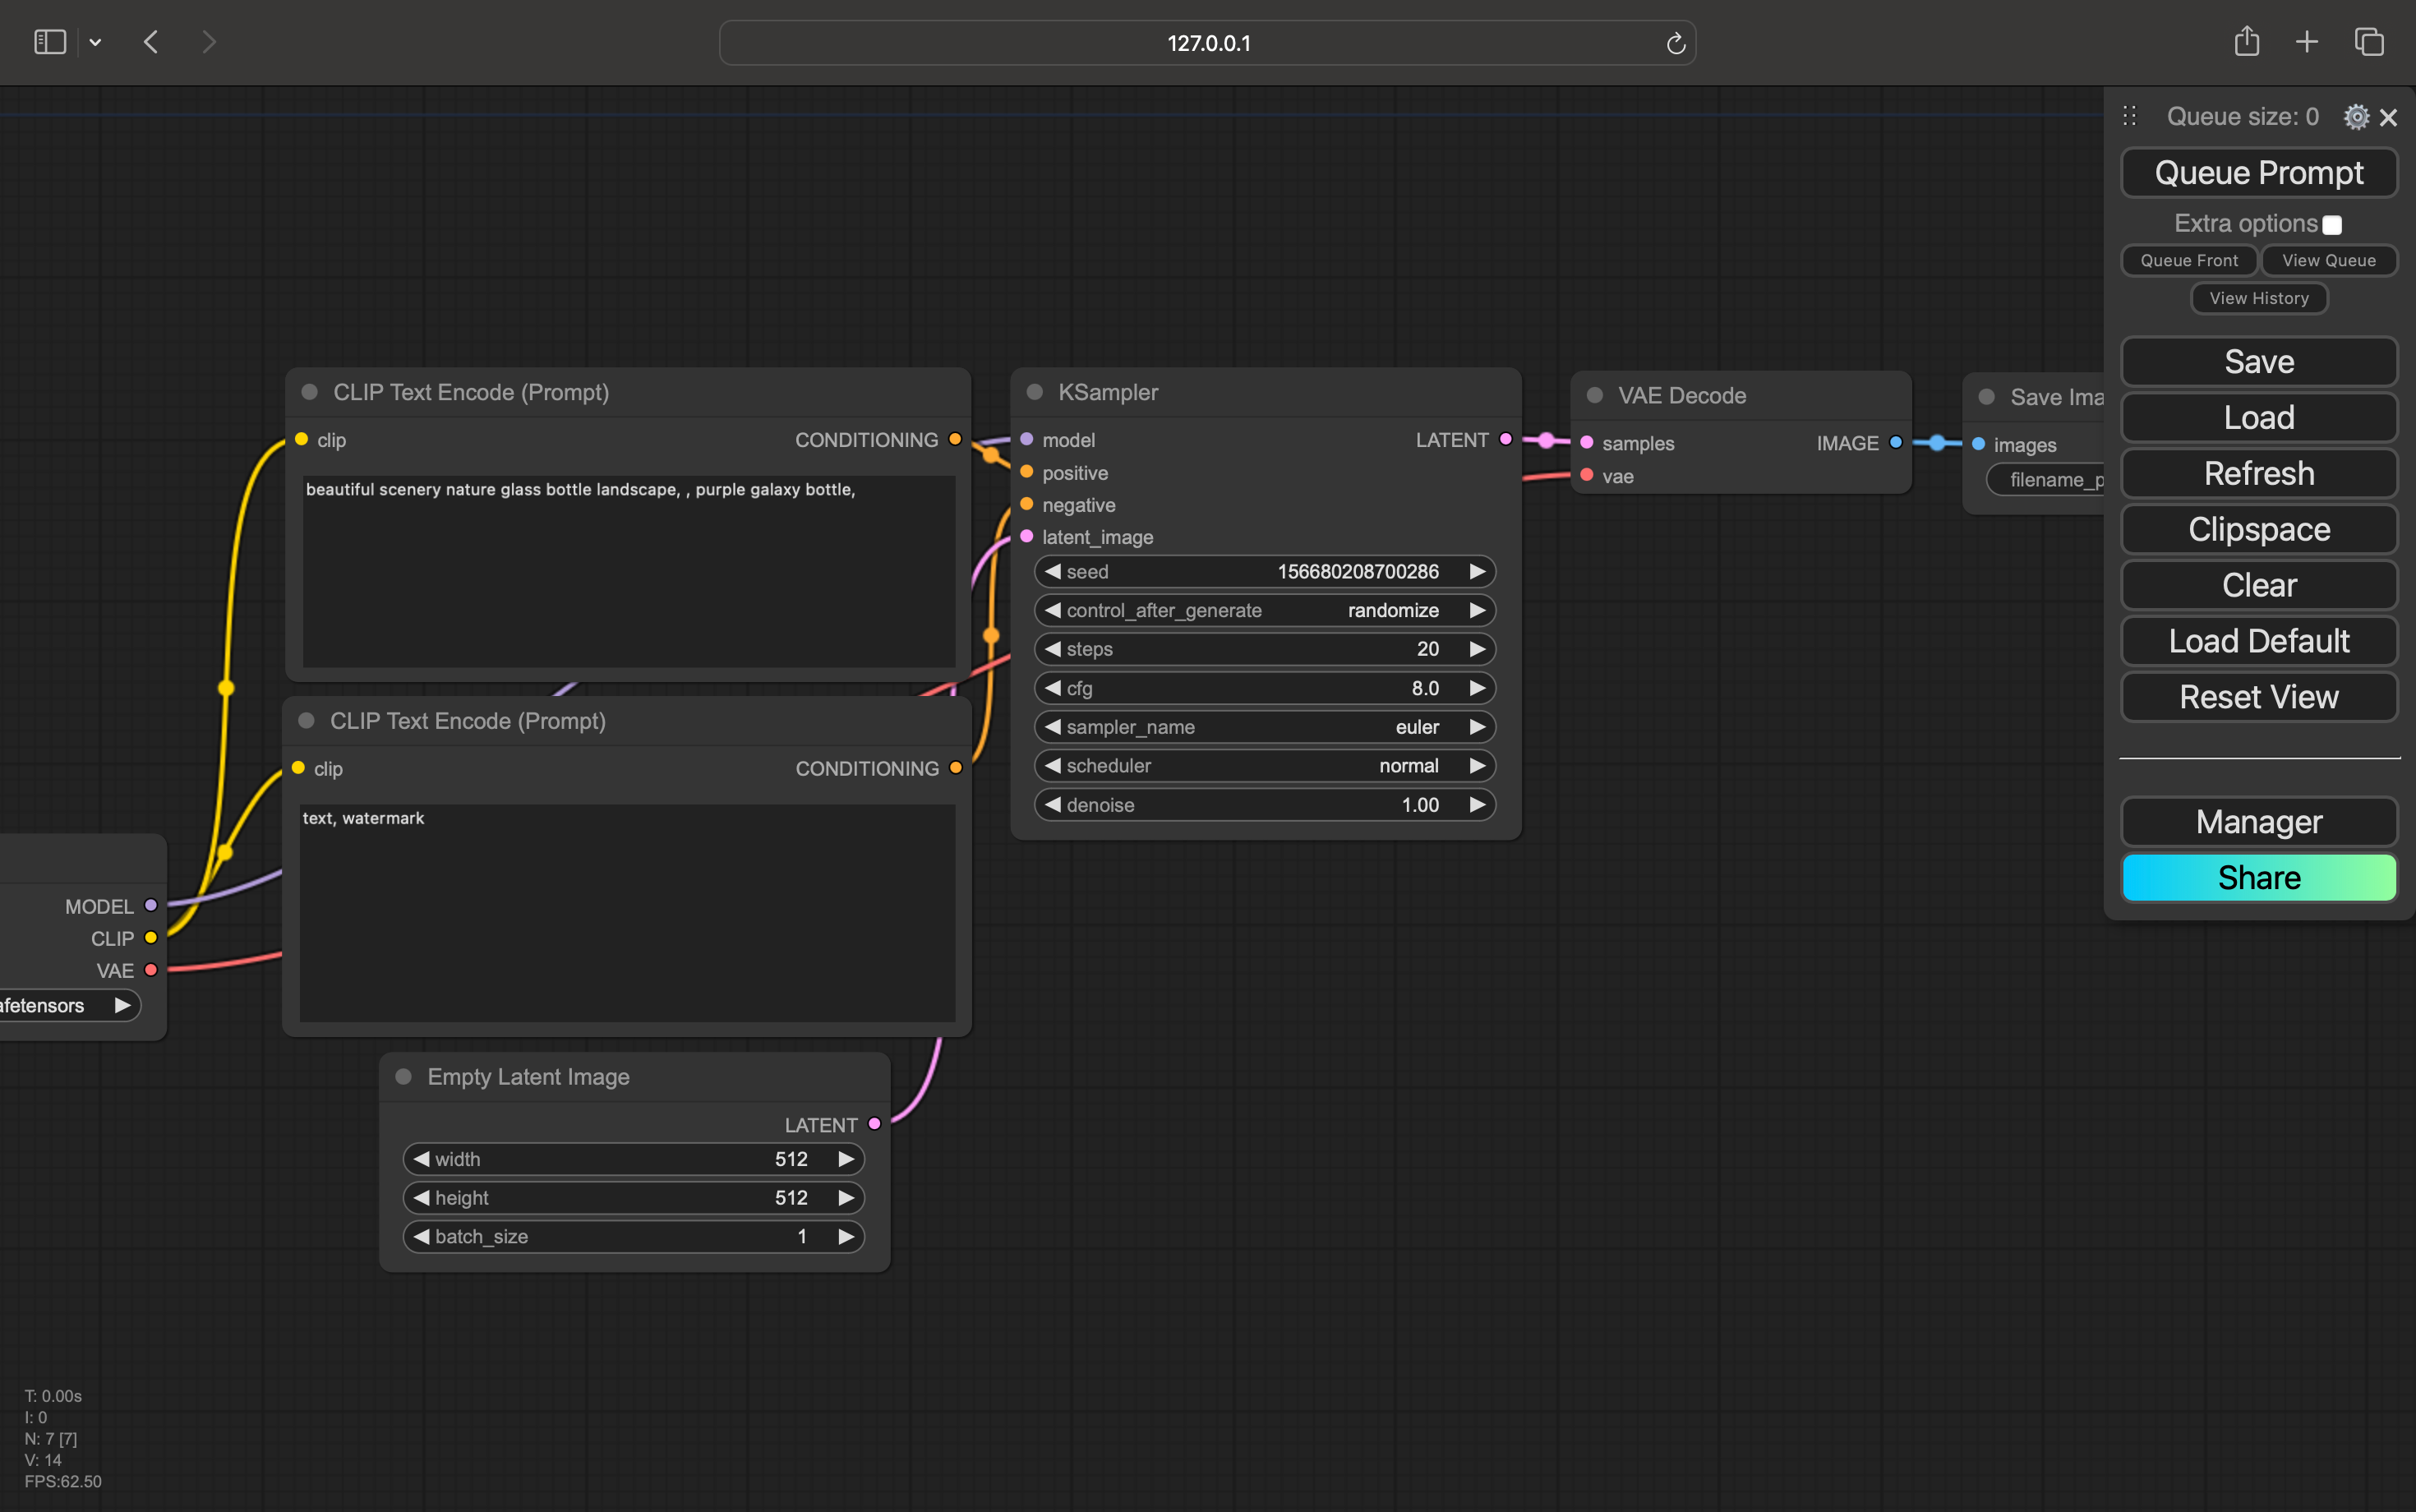Click the Refresh button
Image resolution: width=2416 pixels, height=1512 pixels.
tap(2259, 473)
